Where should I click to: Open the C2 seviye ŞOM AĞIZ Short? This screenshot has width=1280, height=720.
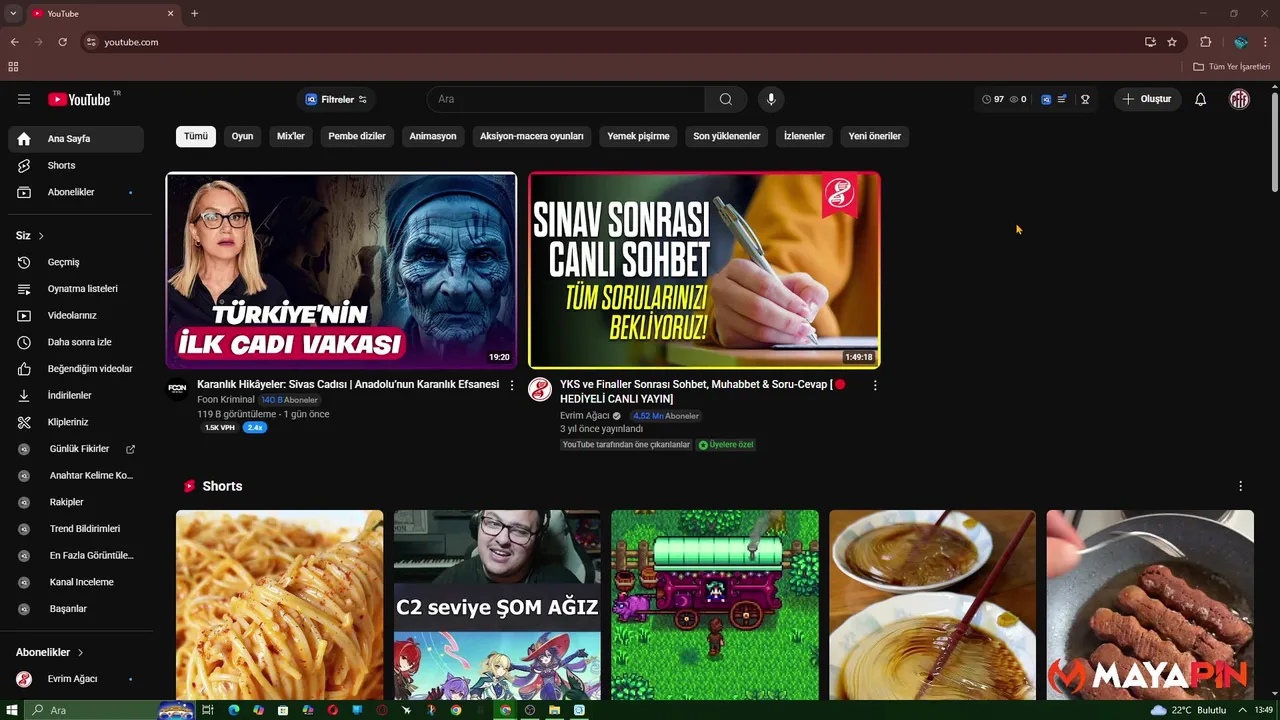pos(497,605)
